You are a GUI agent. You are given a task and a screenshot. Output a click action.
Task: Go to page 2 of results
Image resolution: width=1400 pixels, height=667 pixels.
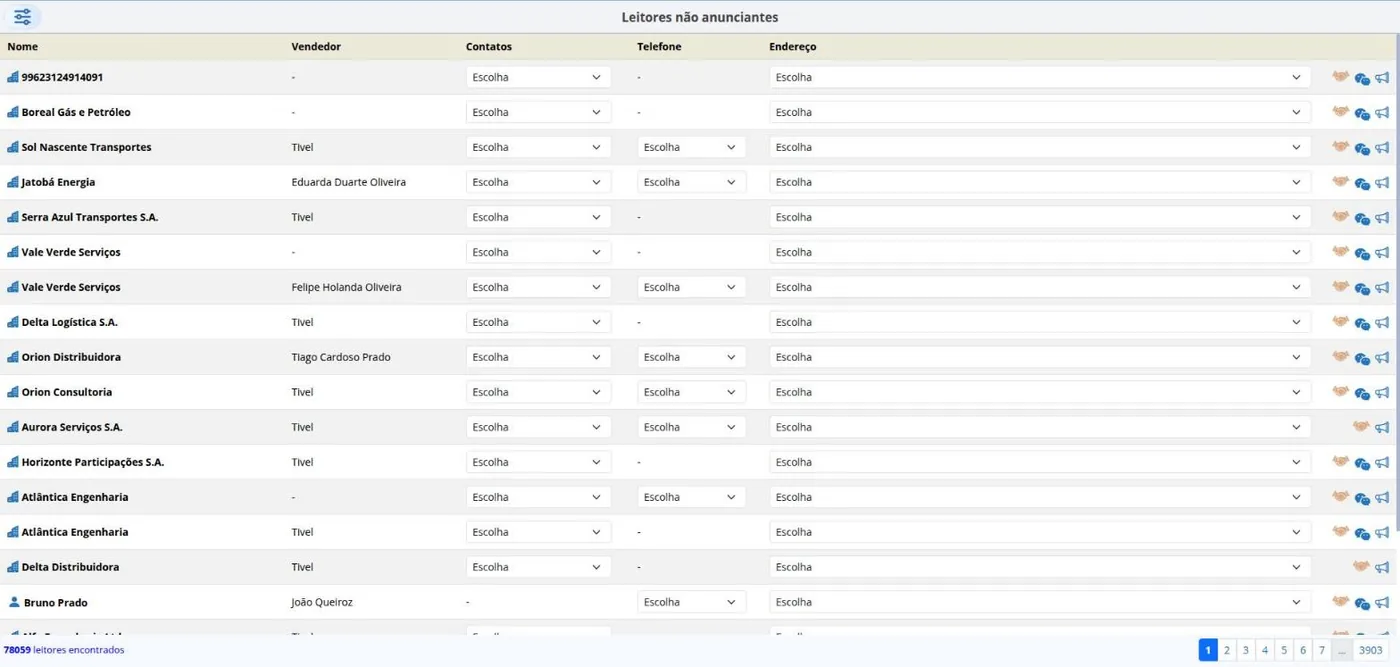click(1227, 650)
